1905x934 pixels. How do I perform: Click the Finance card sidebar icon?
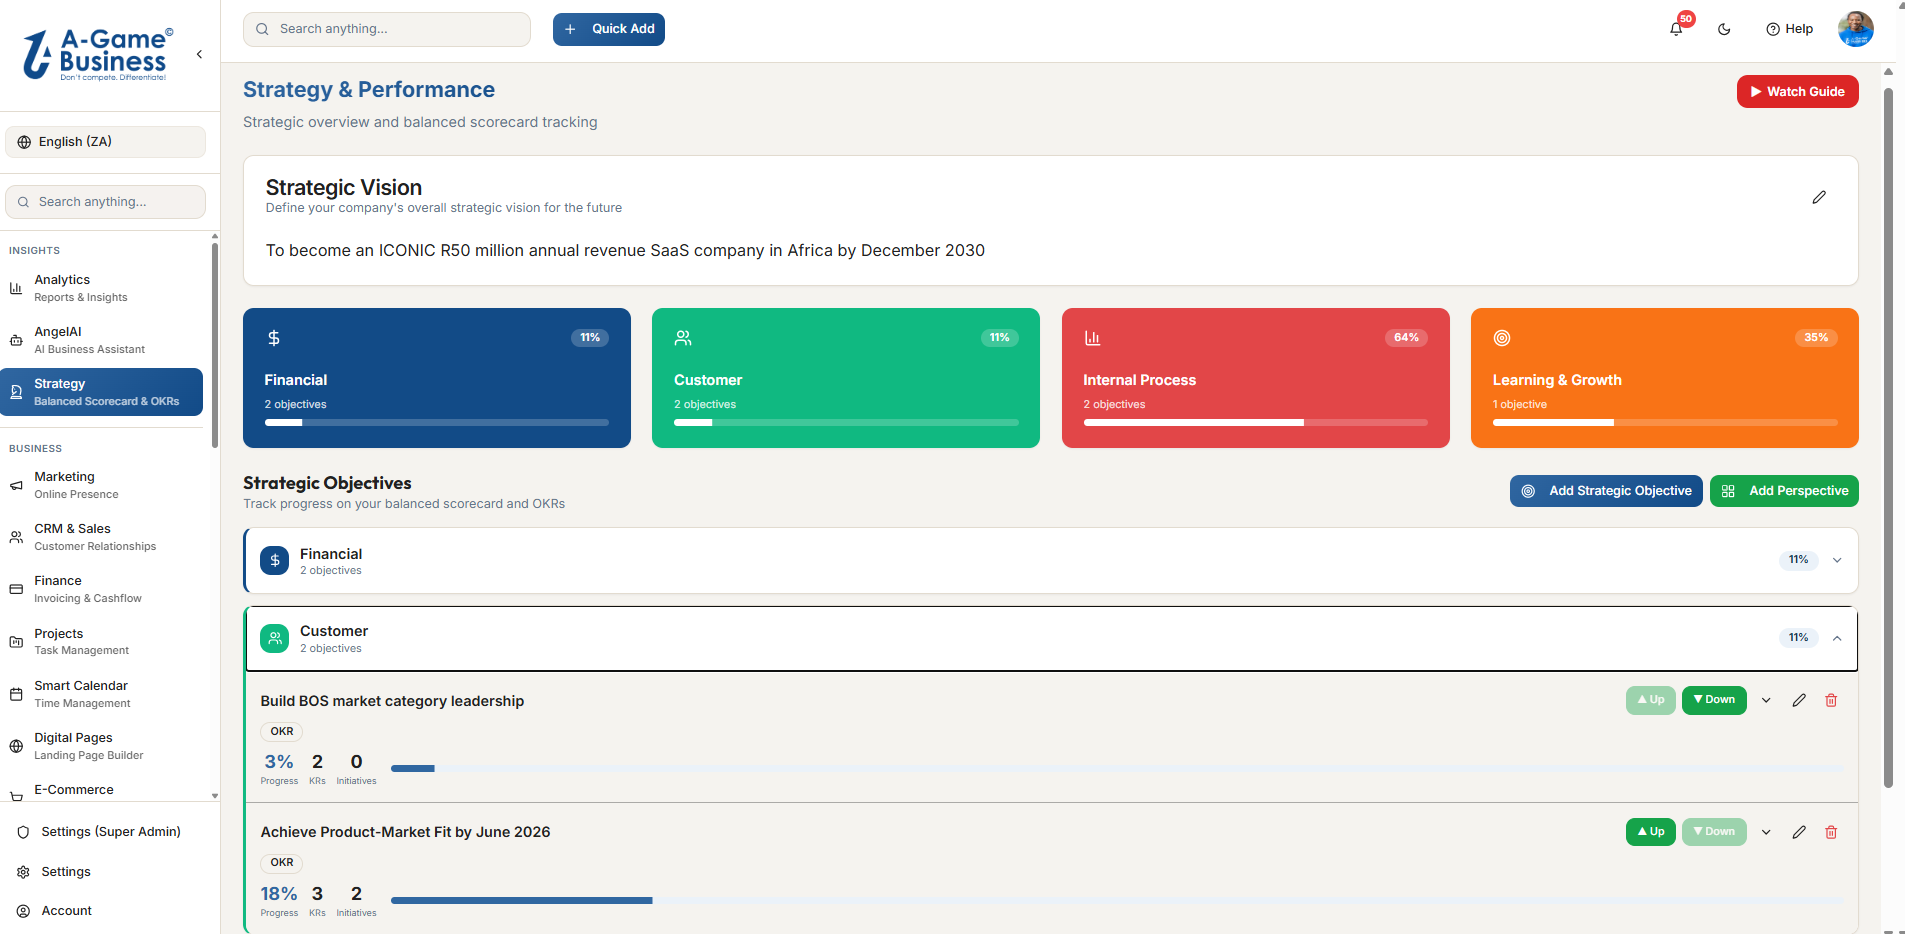pyautogui.click(x=16, y=589)
